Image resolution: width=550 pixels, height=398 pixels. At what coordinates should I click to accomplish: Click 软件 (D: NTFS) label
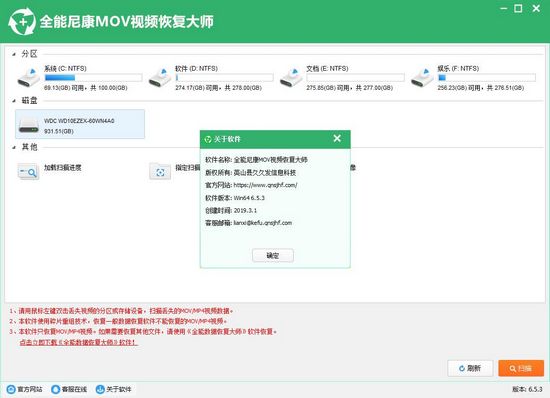point(196,69)
